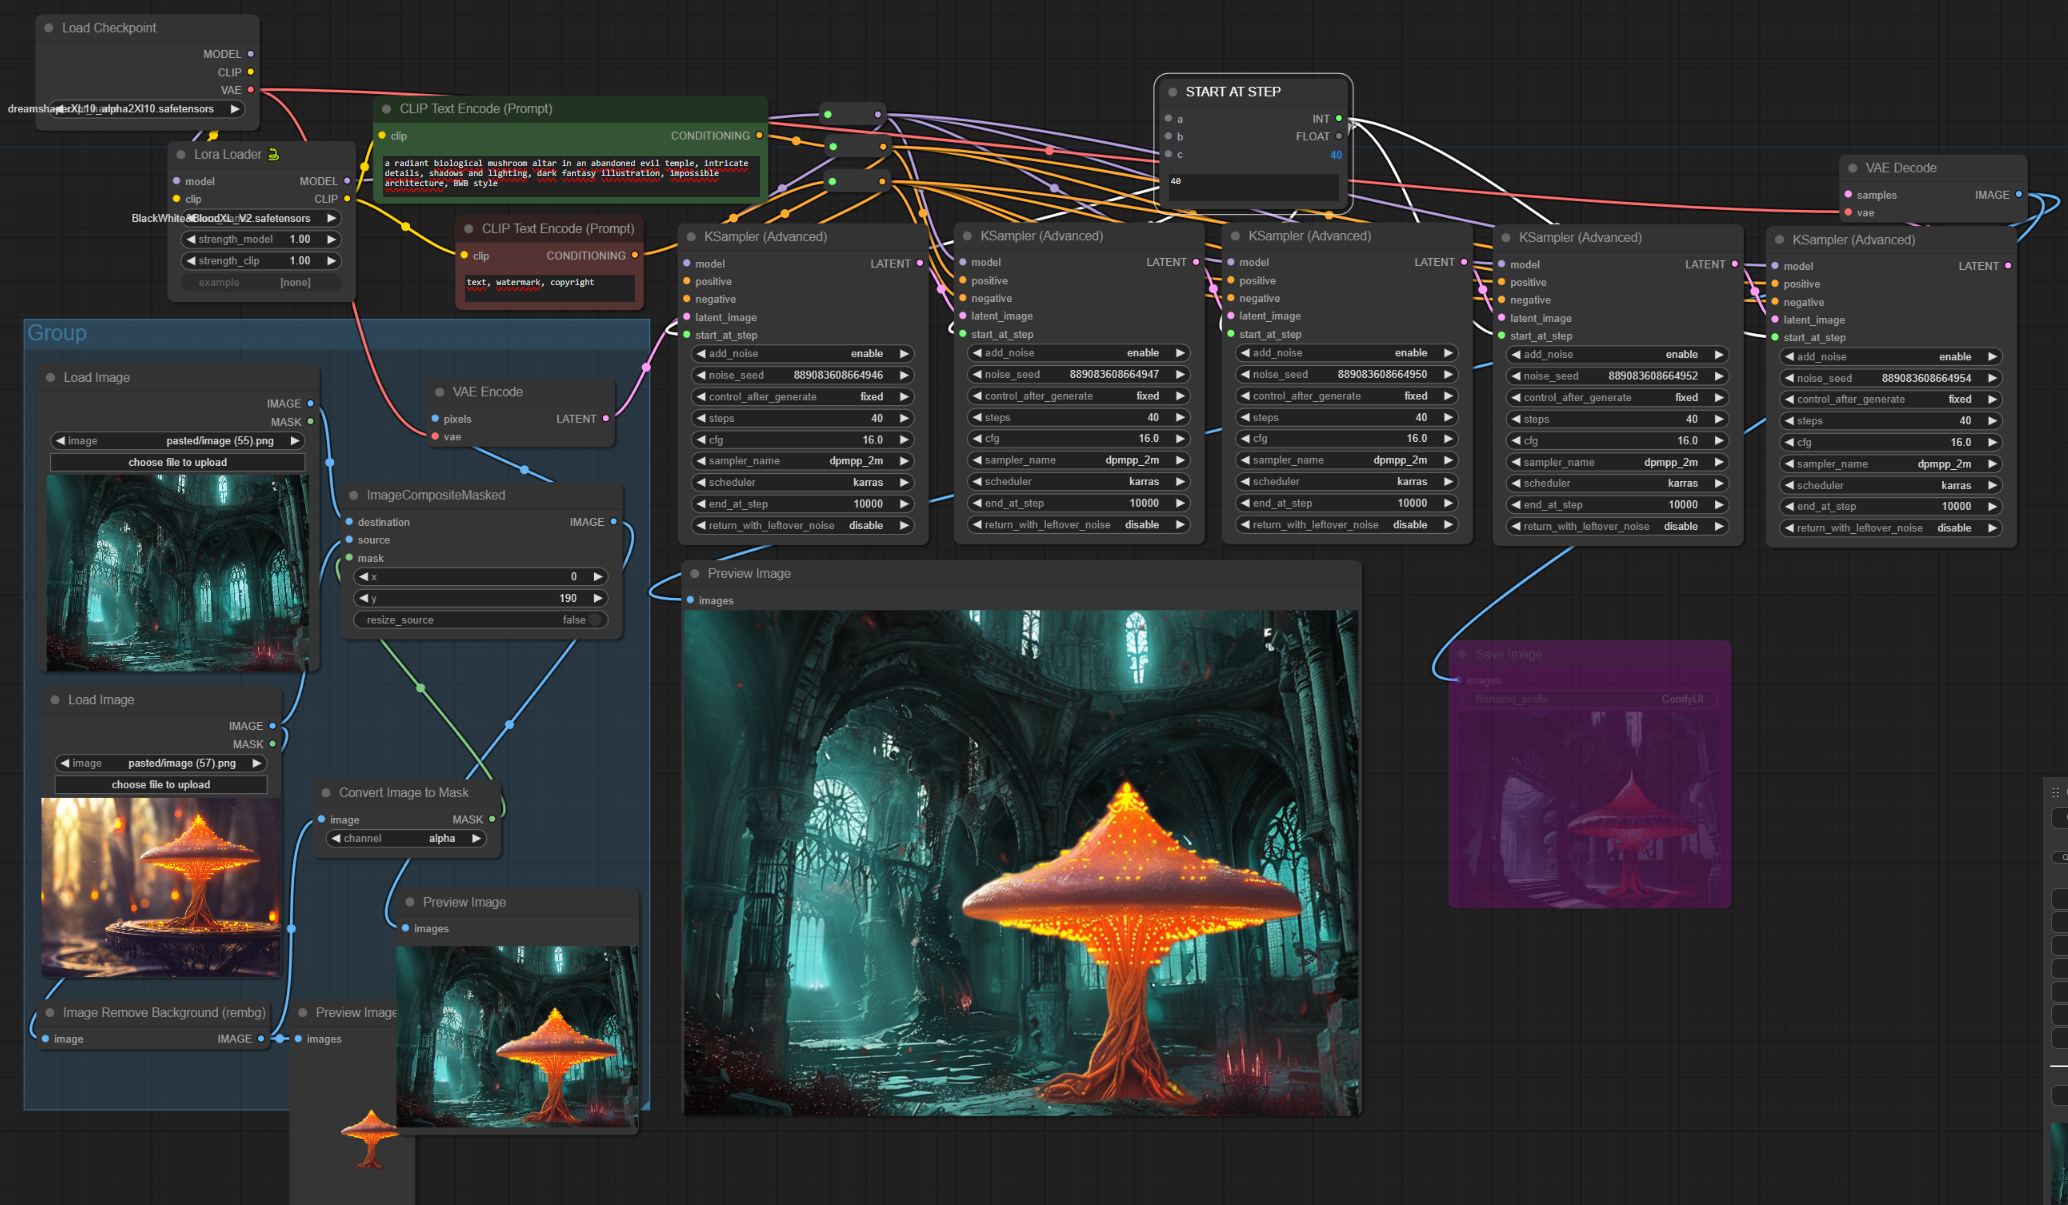Increase y value arrow in ImageCompositeMasked
This screenshot has height=1205, width=2068.
[x=598, y=598]
